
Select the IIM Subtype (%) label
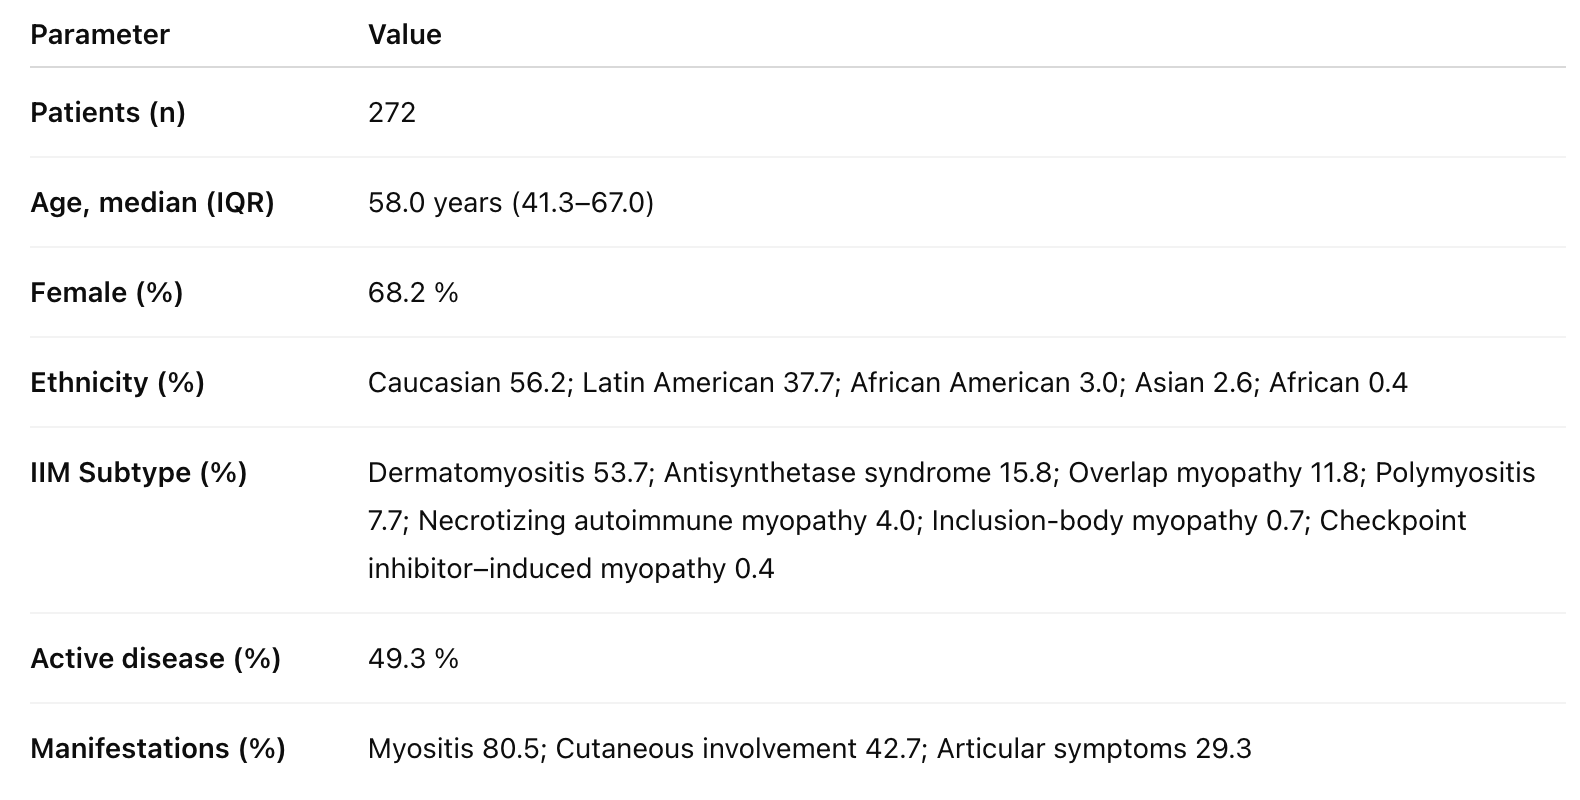pos(138,473)
